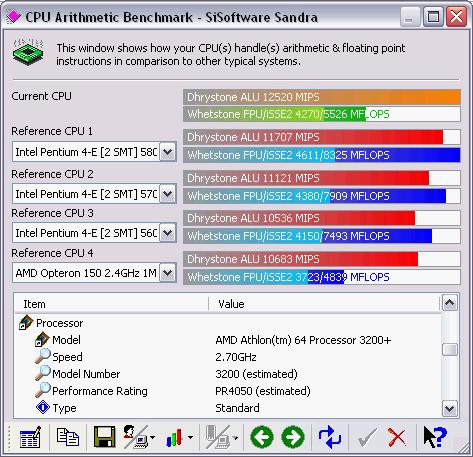Screen dimensions: 473x457
Task: Click the floppy disk save icon
Action: pyautogui.click(x=104, y=437)
